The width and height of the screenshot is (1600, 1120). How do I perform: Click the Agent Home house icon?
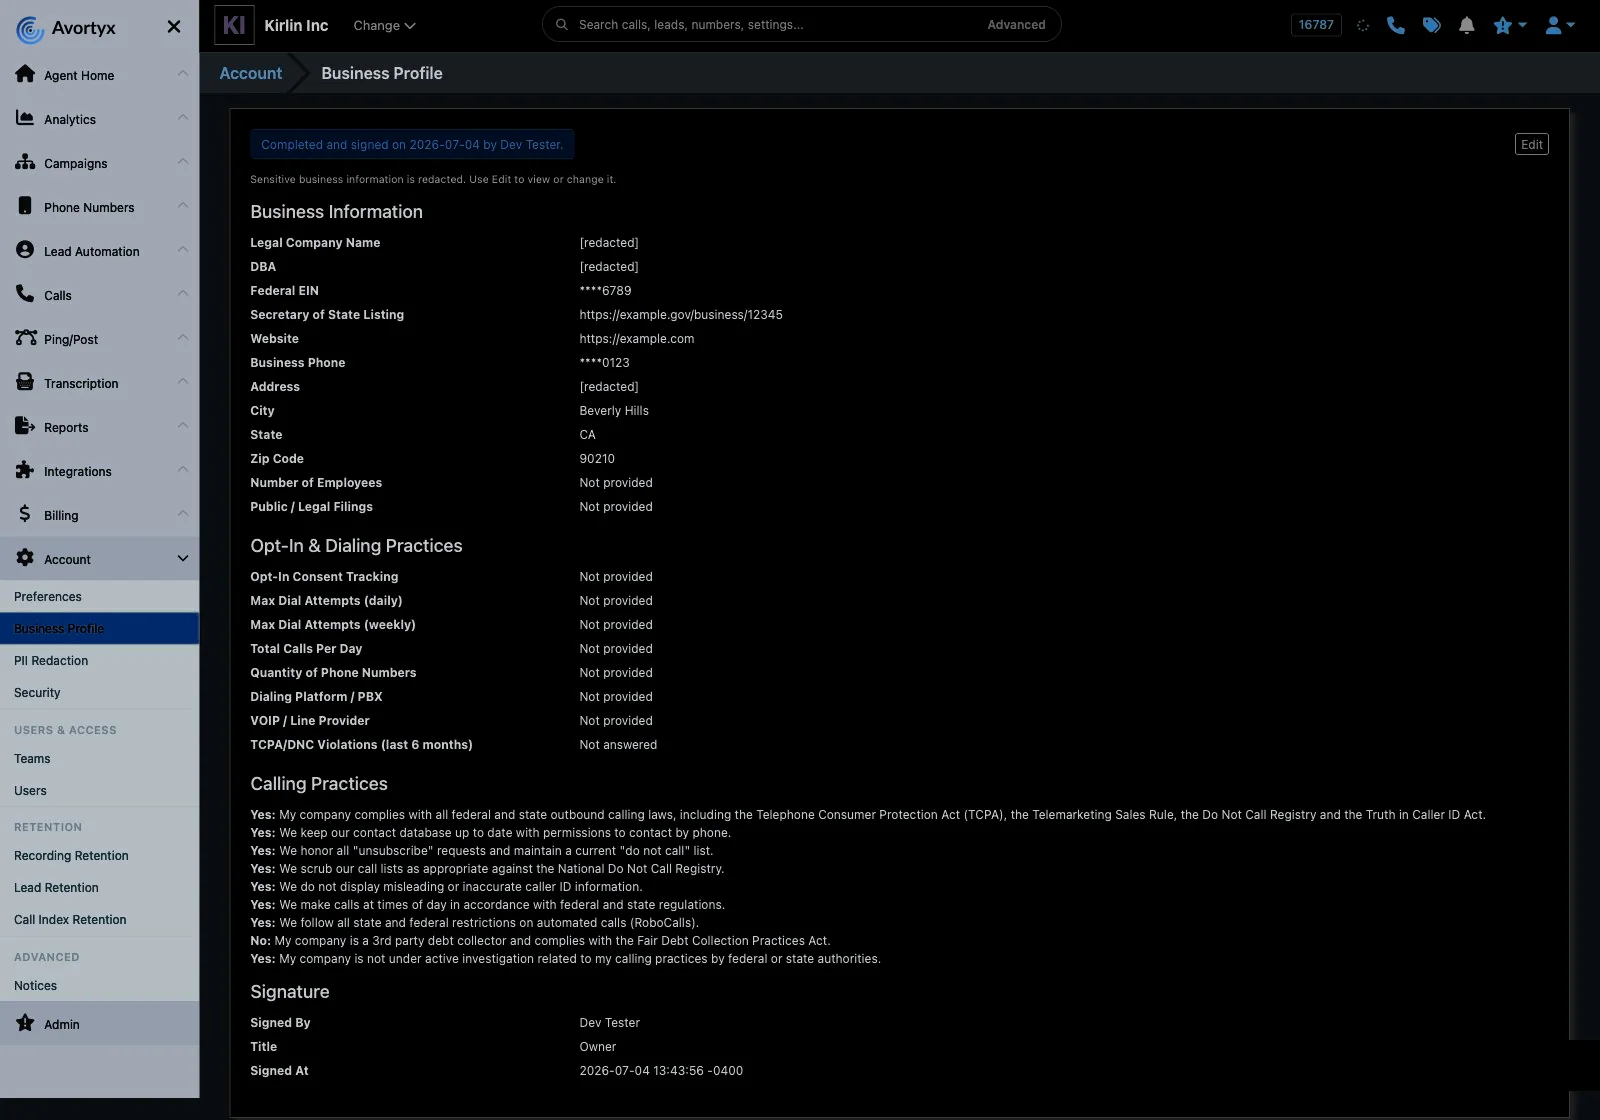coord(25,74)
